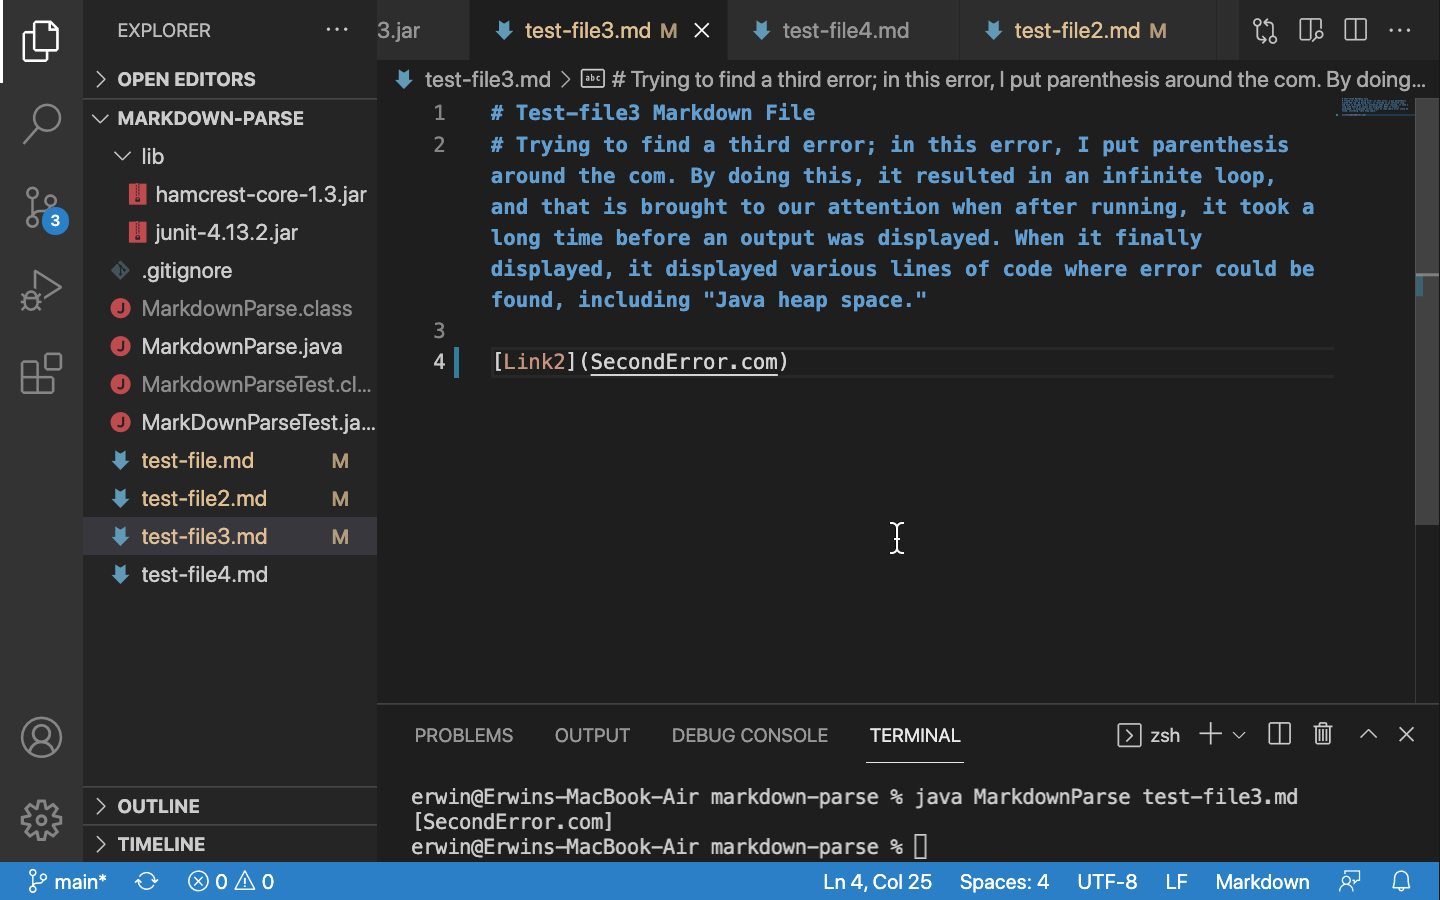Kill the terminal with trash icon

[1323, 734]
